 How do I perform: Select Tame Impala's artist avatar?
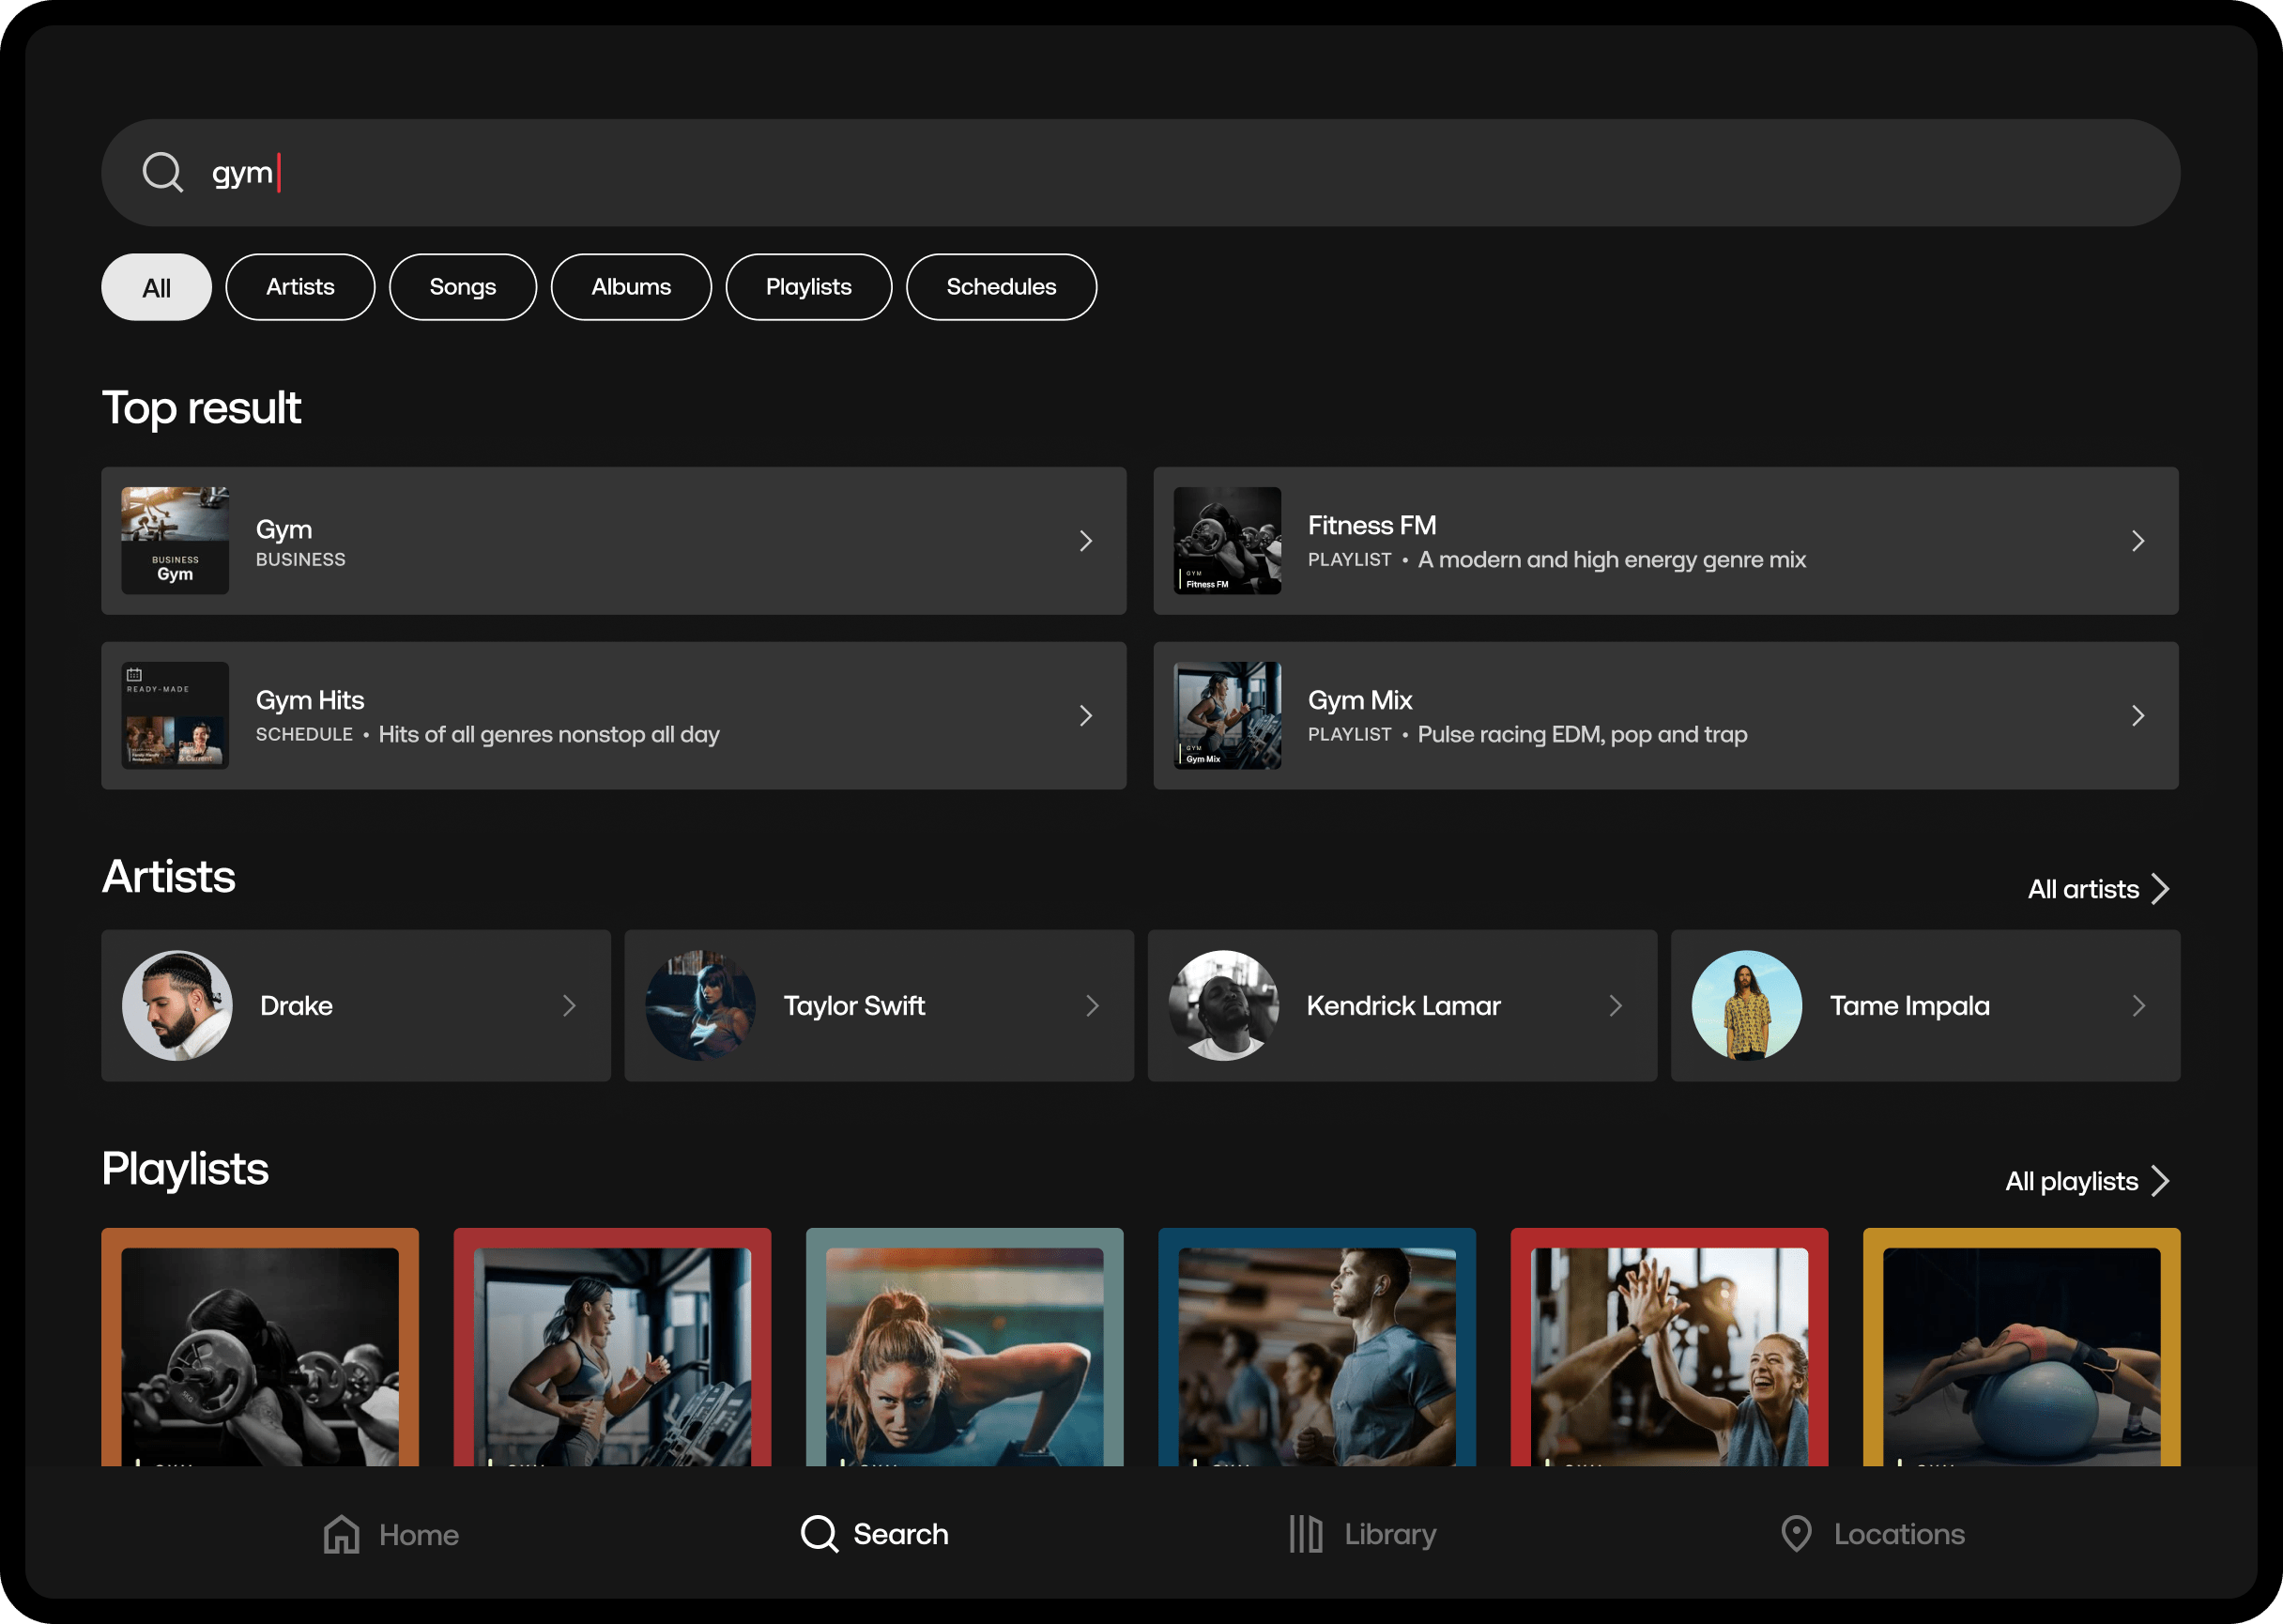(x=1746, y=1005)
